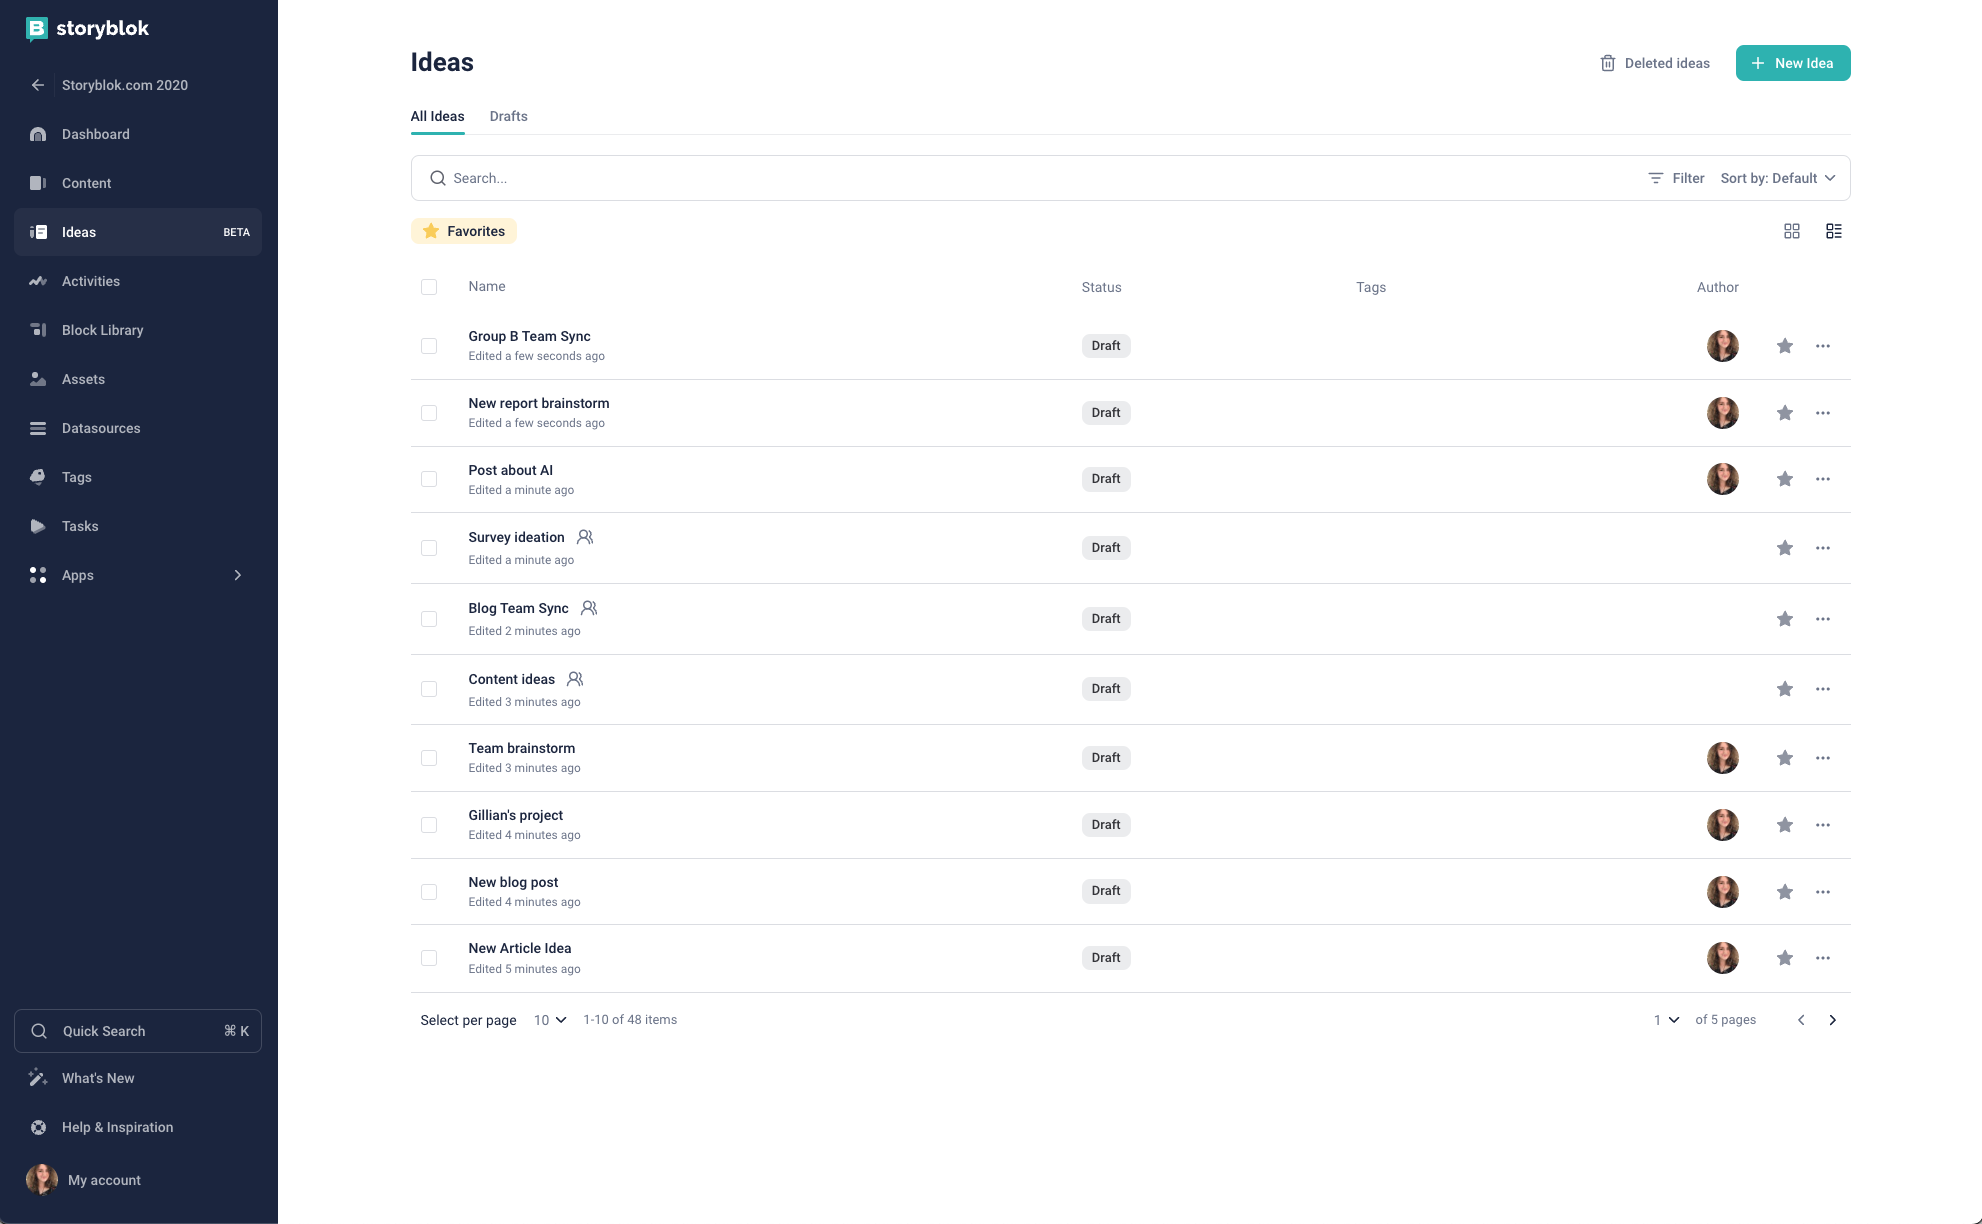Show only Favorites
The height and width of the screenshot is (1224, 1982).
(x=464, y=231)
